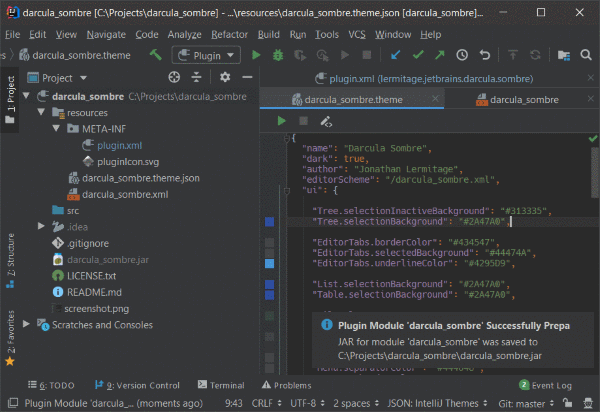Open the Terminal tool window
The image size is (600, 412).
coord(221,385)
